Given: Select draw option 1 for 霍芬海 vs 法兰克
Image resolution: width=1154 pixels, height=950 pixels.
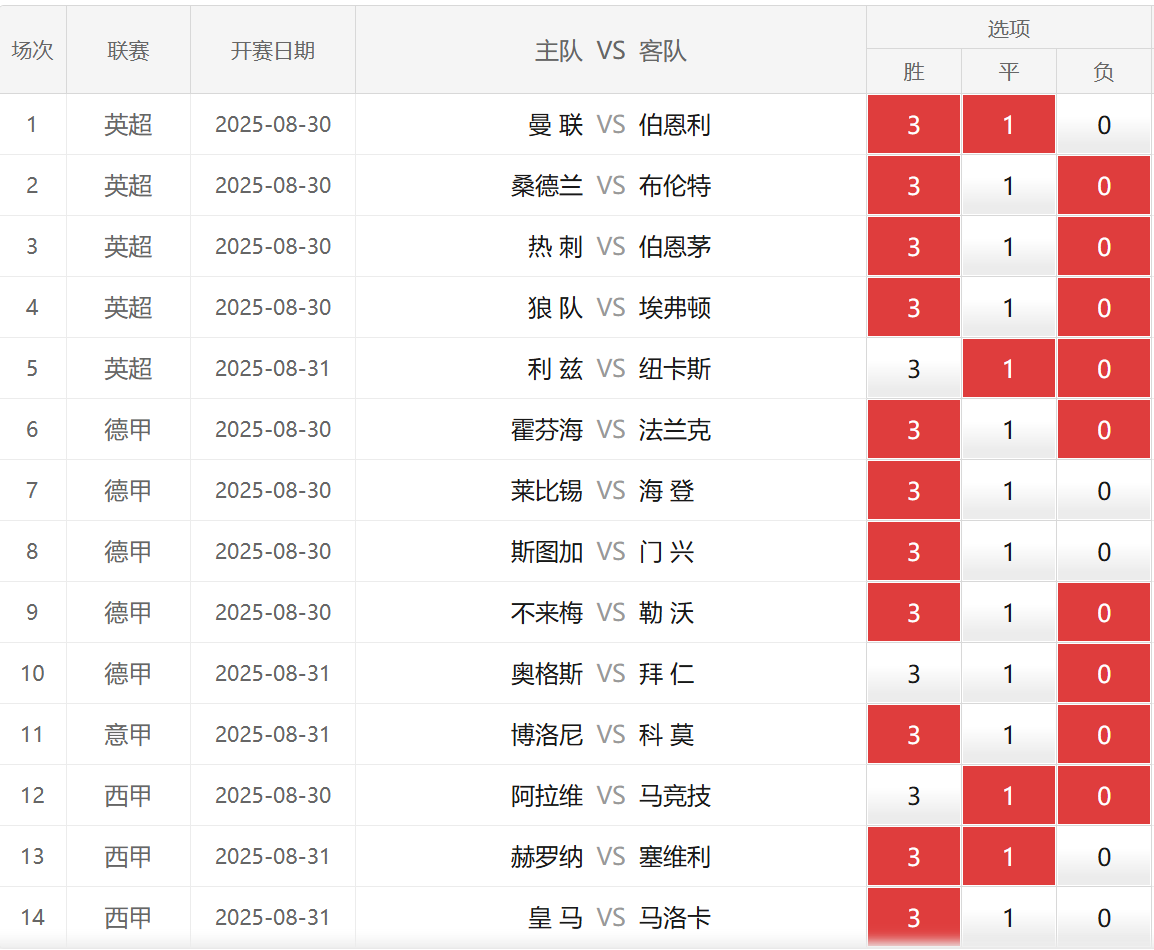Looking at the screenshot, I should click(x=1008, y=430).
